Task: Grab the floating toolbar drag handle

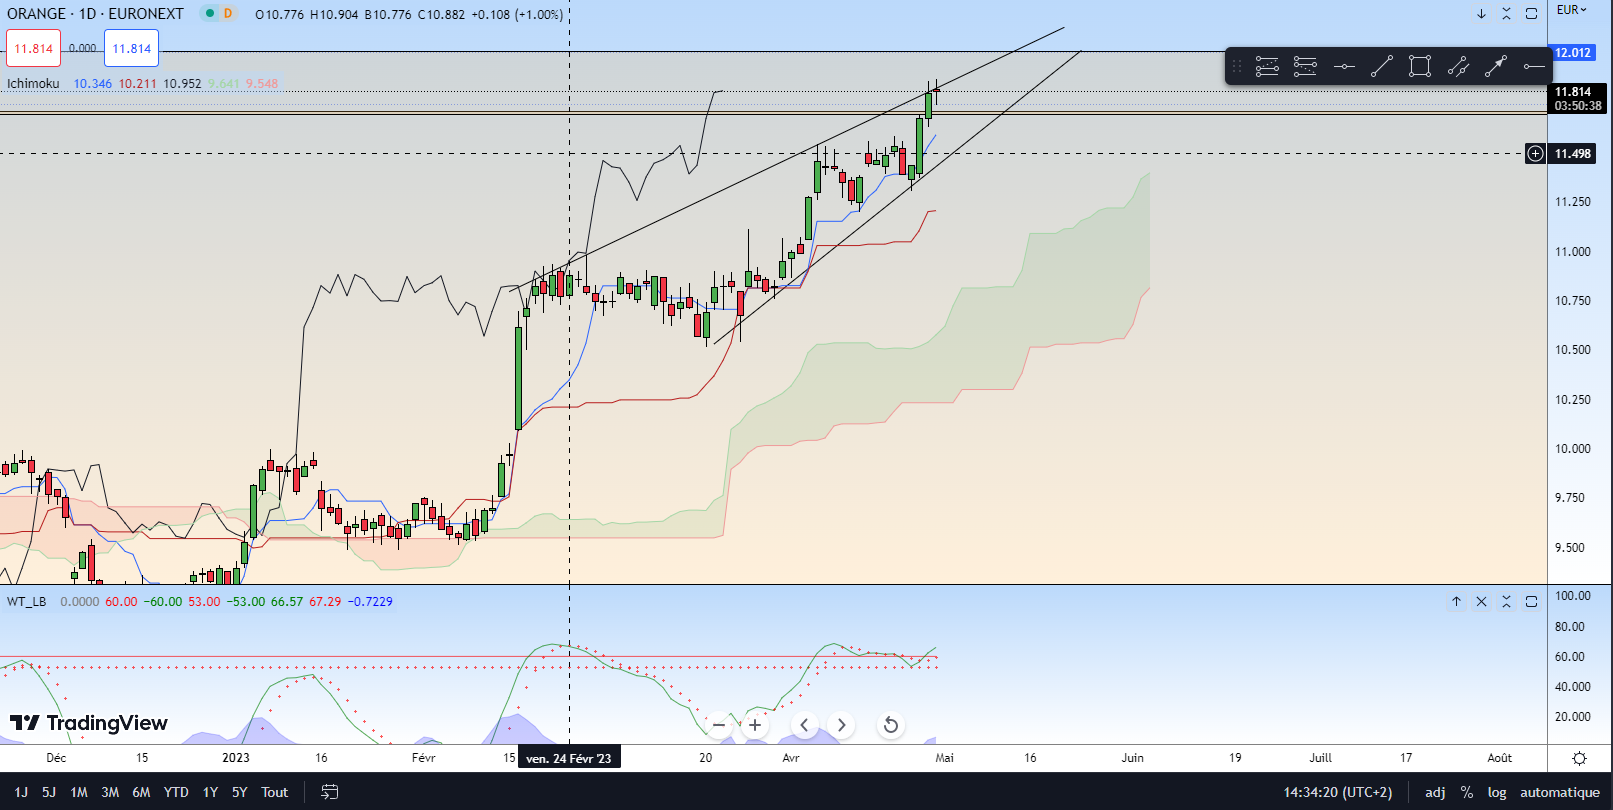Action: tap(1237, 67)
